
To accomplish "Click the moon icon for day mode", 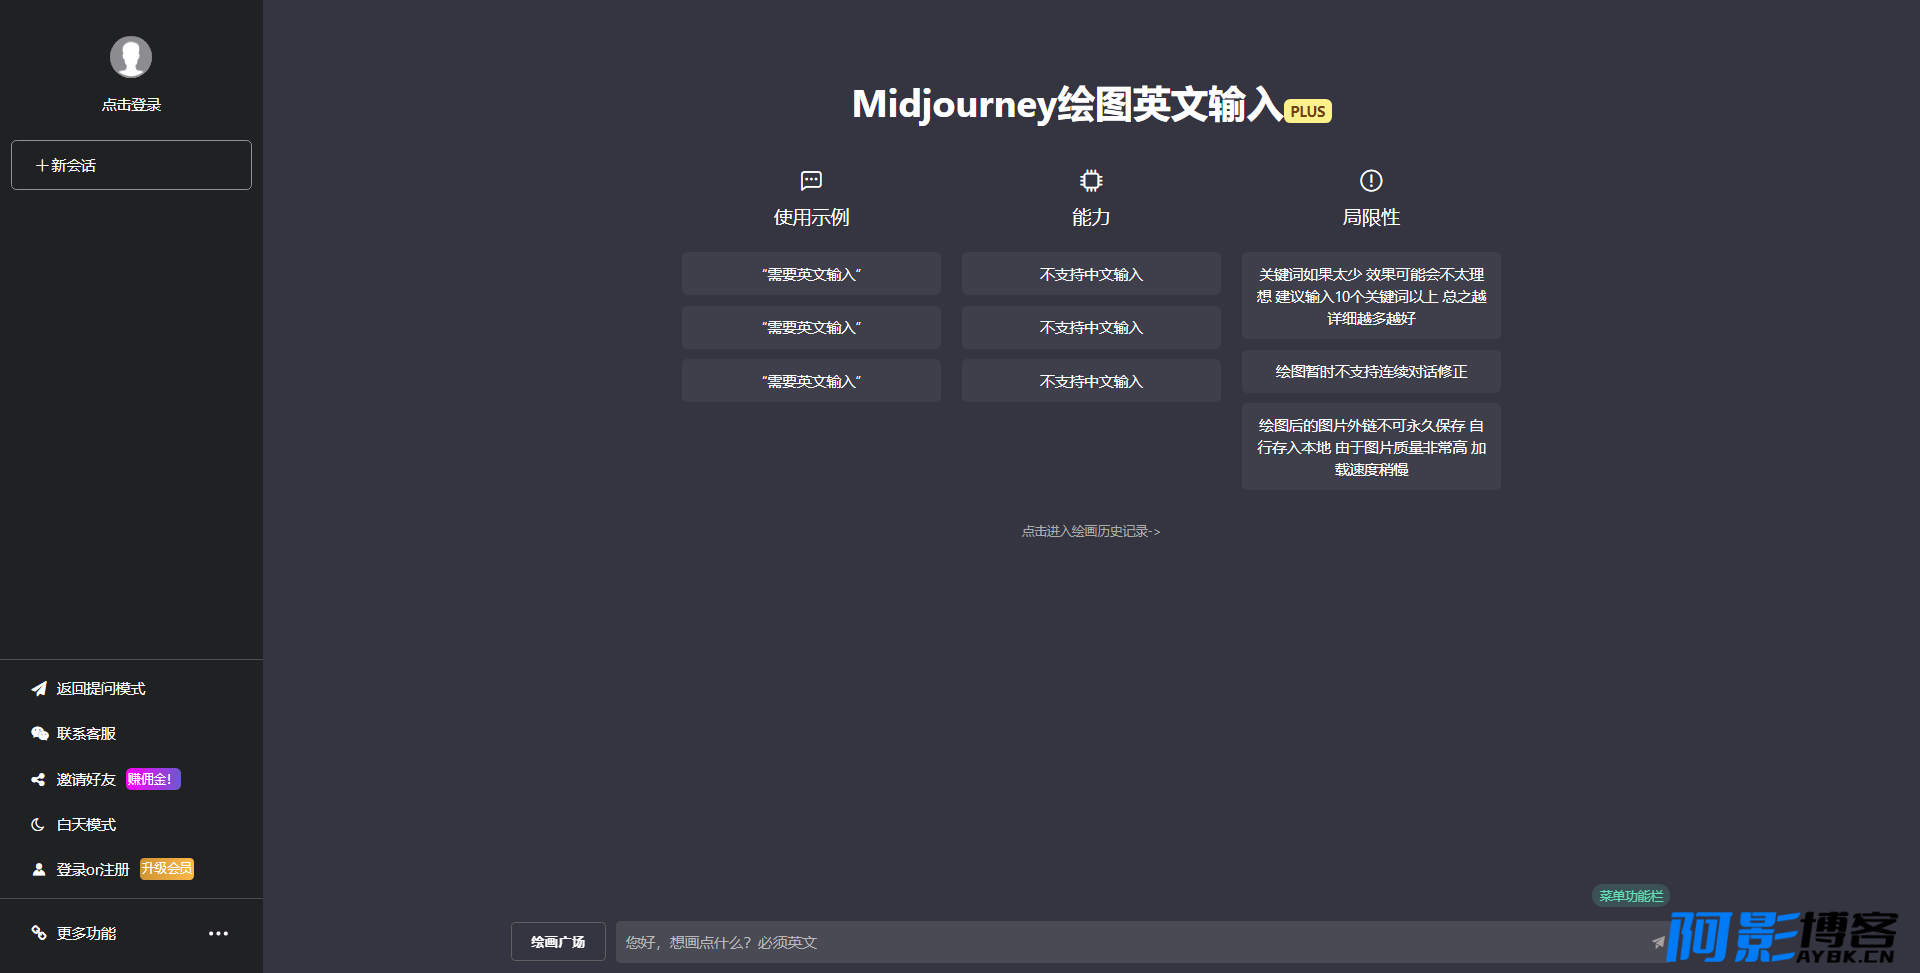I will 38,825.
